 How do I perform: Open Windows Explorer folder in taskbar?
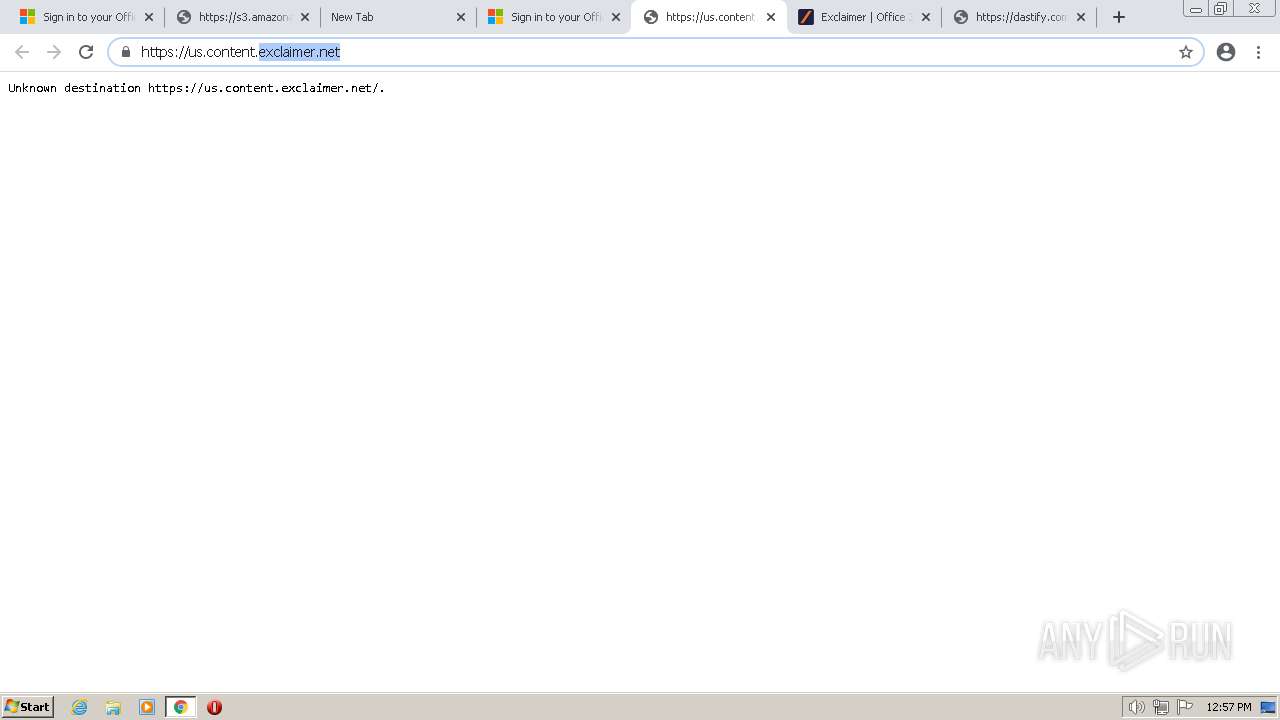click(x=113, y=707)
